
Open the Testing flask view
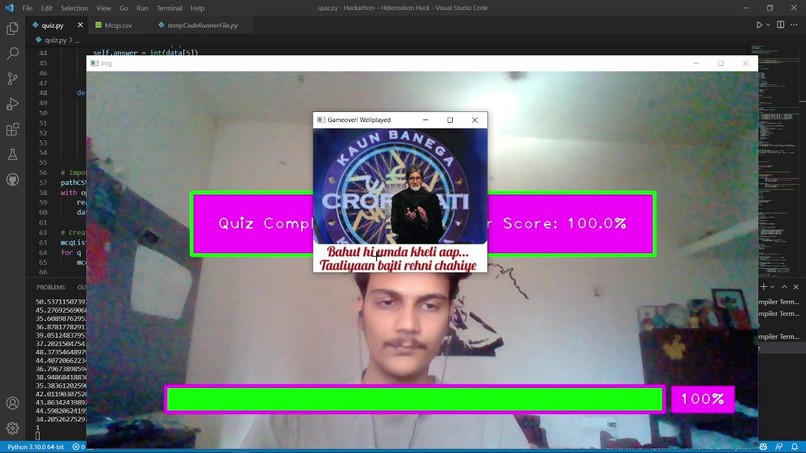pos(12,154)
